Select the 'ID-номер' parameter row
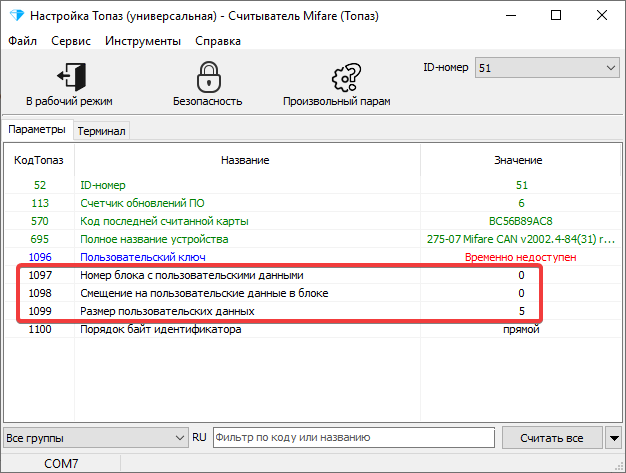The height and width of the screenshot is (473, 626). (x=313, y=185)
